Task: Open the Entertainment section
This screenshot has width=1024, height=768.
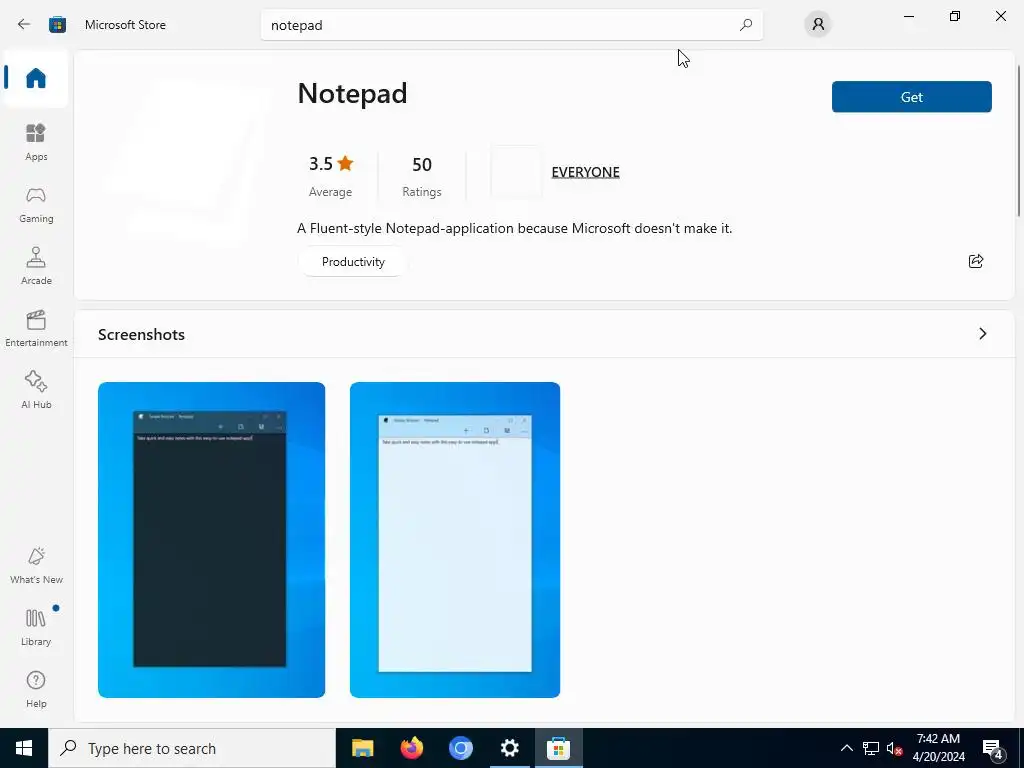Action: 36,328
